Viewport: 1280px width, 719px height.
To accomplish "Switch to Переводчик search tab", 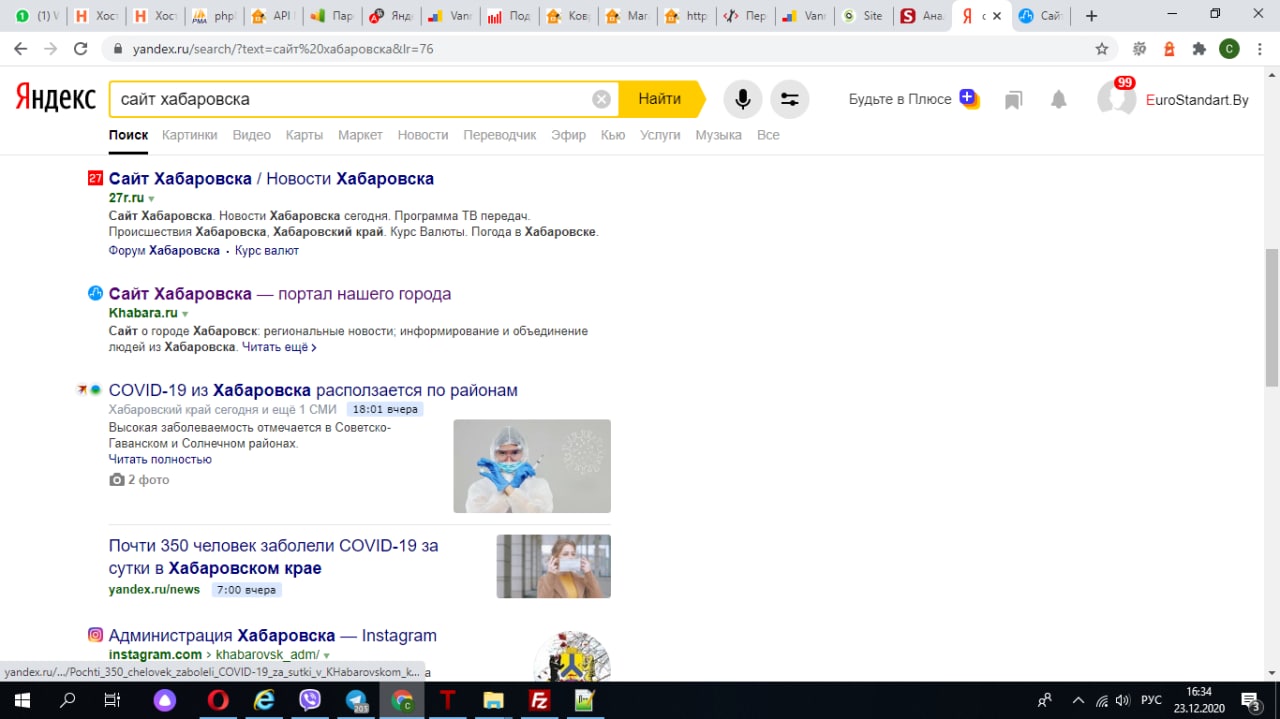I will 500,134.
